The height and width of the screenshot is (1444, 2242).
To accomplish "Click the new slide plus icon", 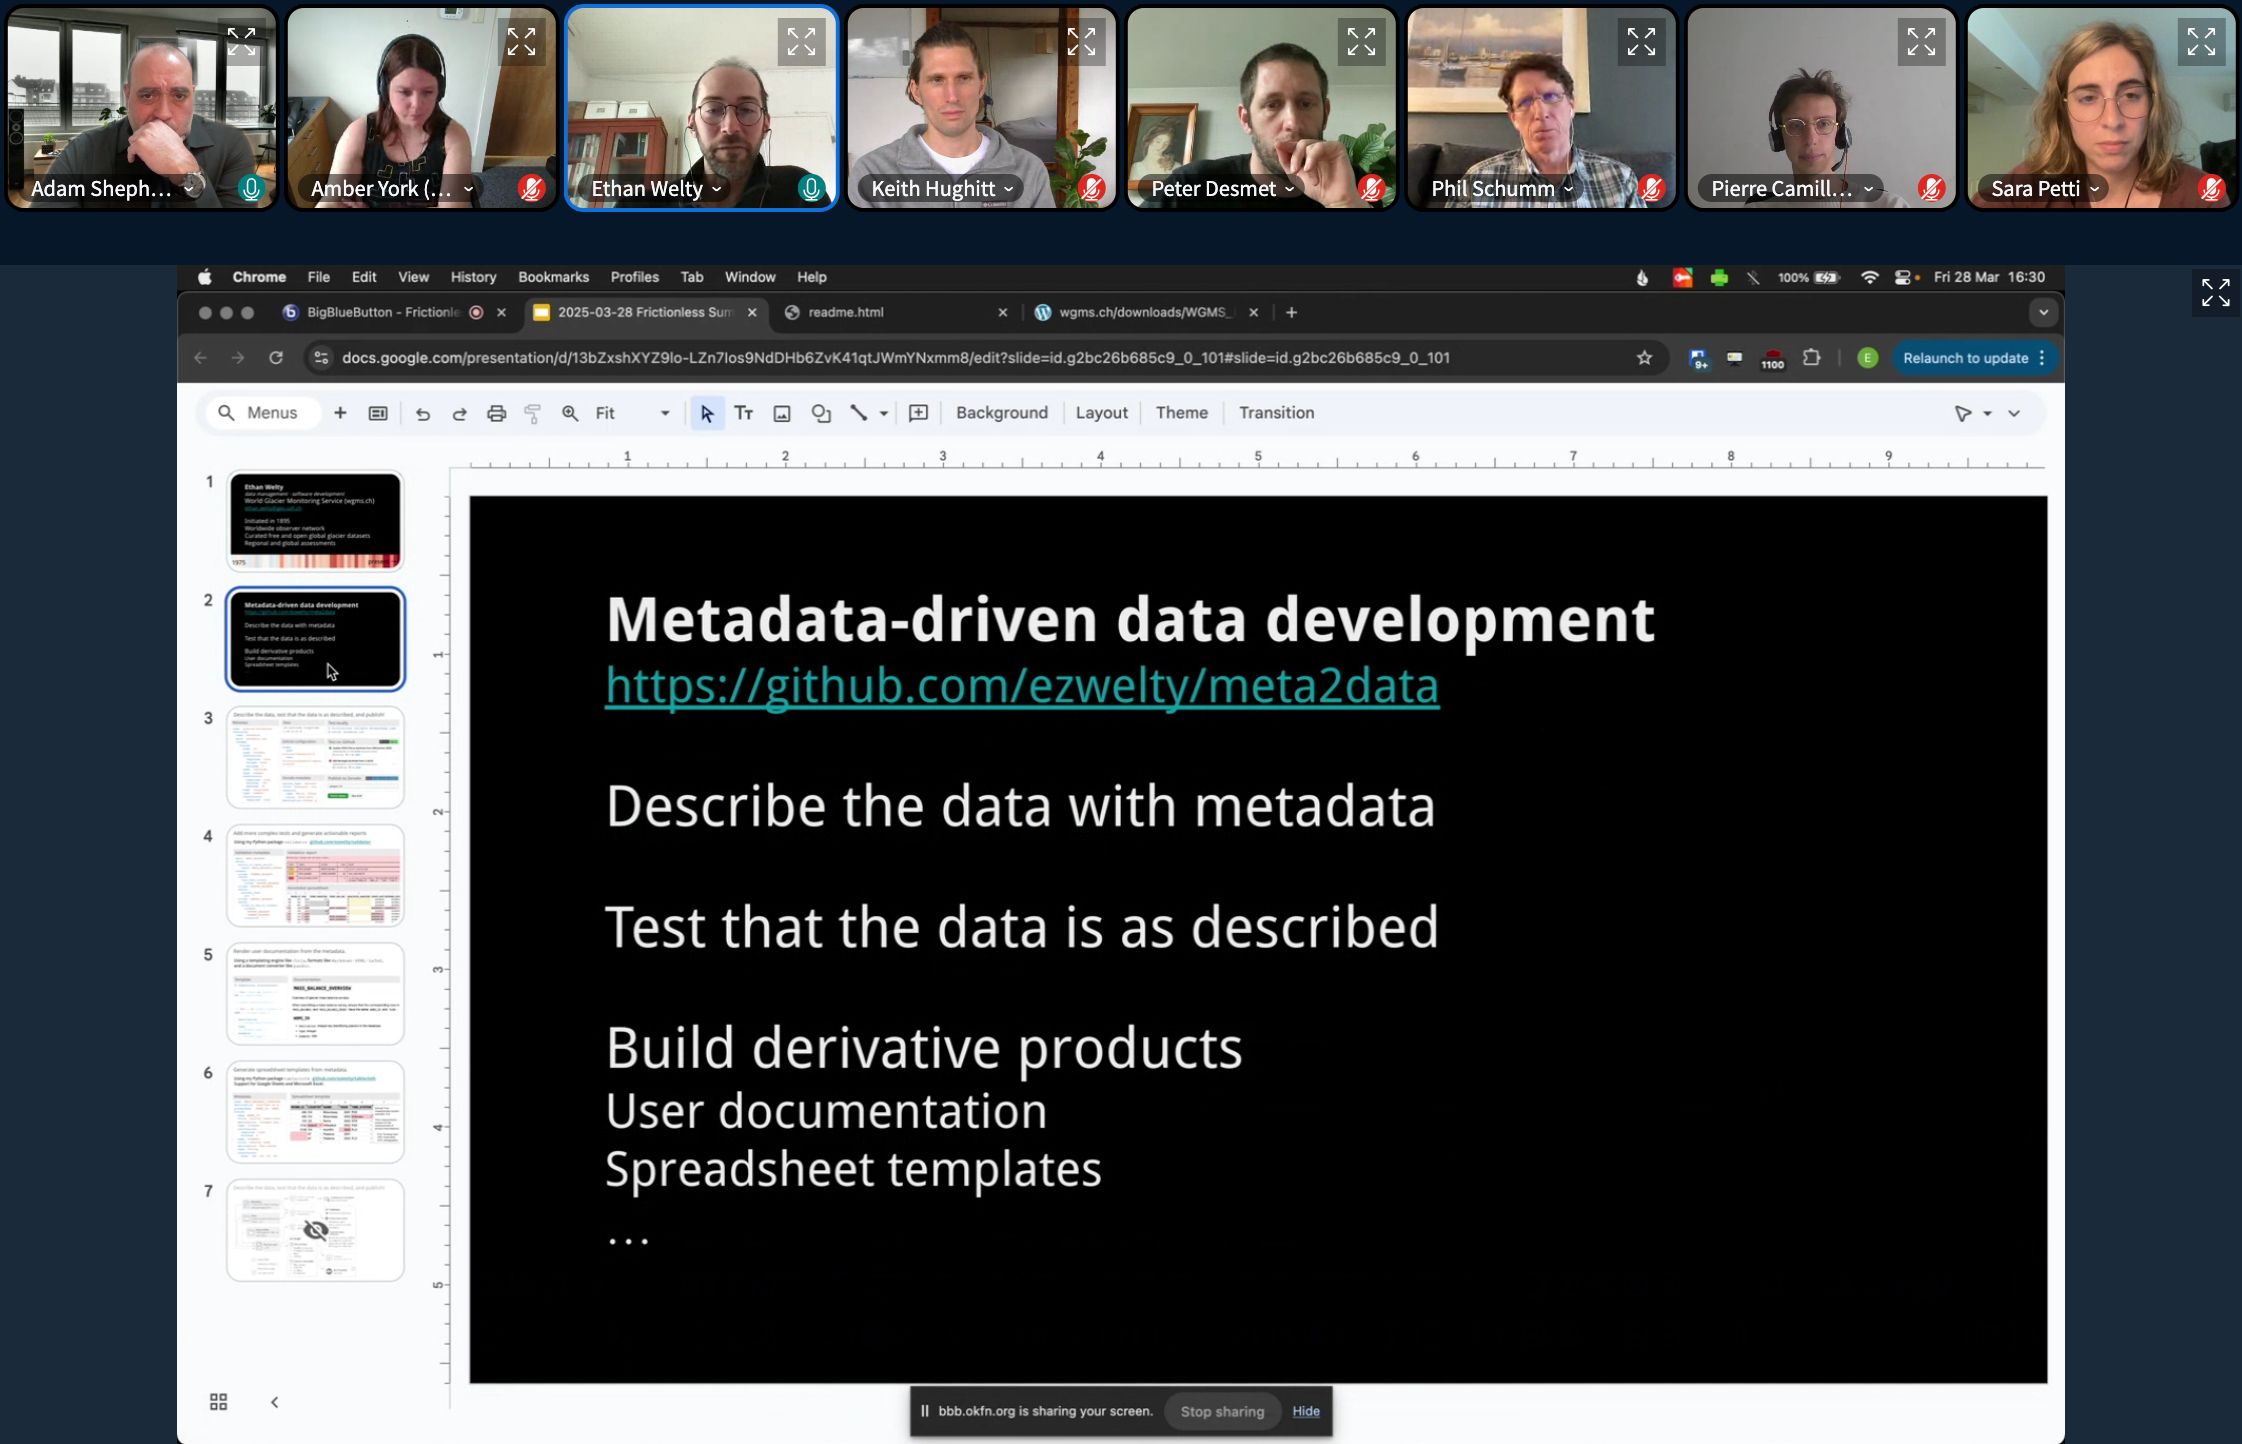I will pyautogui.click(x=340, y=413).
